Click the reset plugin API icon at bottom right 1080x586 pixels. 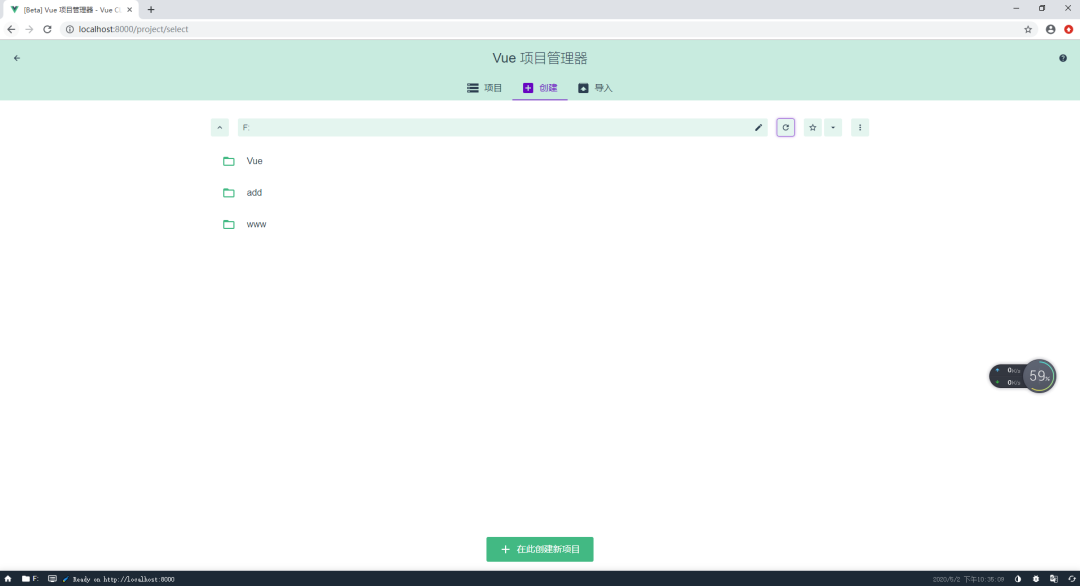(1071, 579)
